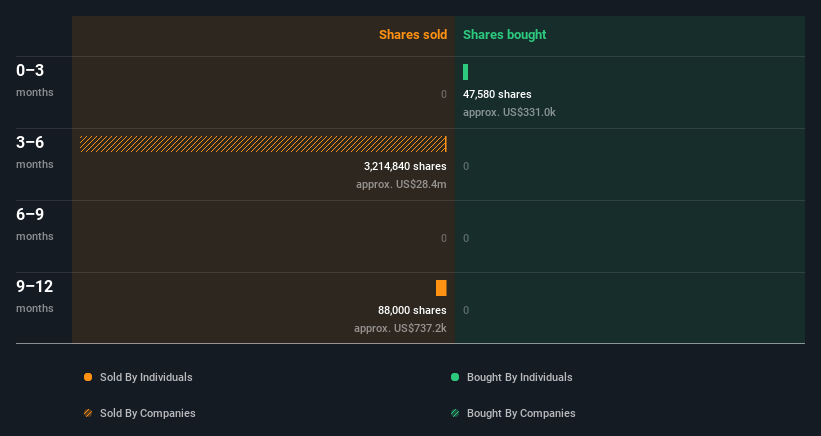Image resolution: width=821 pixels, height=436 pixels.
Task: Toggle the Sold By Companies legend label
Action: [x=148, y=413]
